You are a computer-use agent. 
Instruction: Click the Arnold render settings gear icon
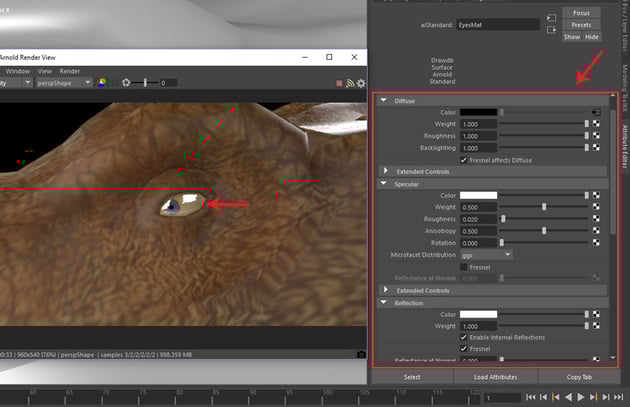(x=361, y=83)
